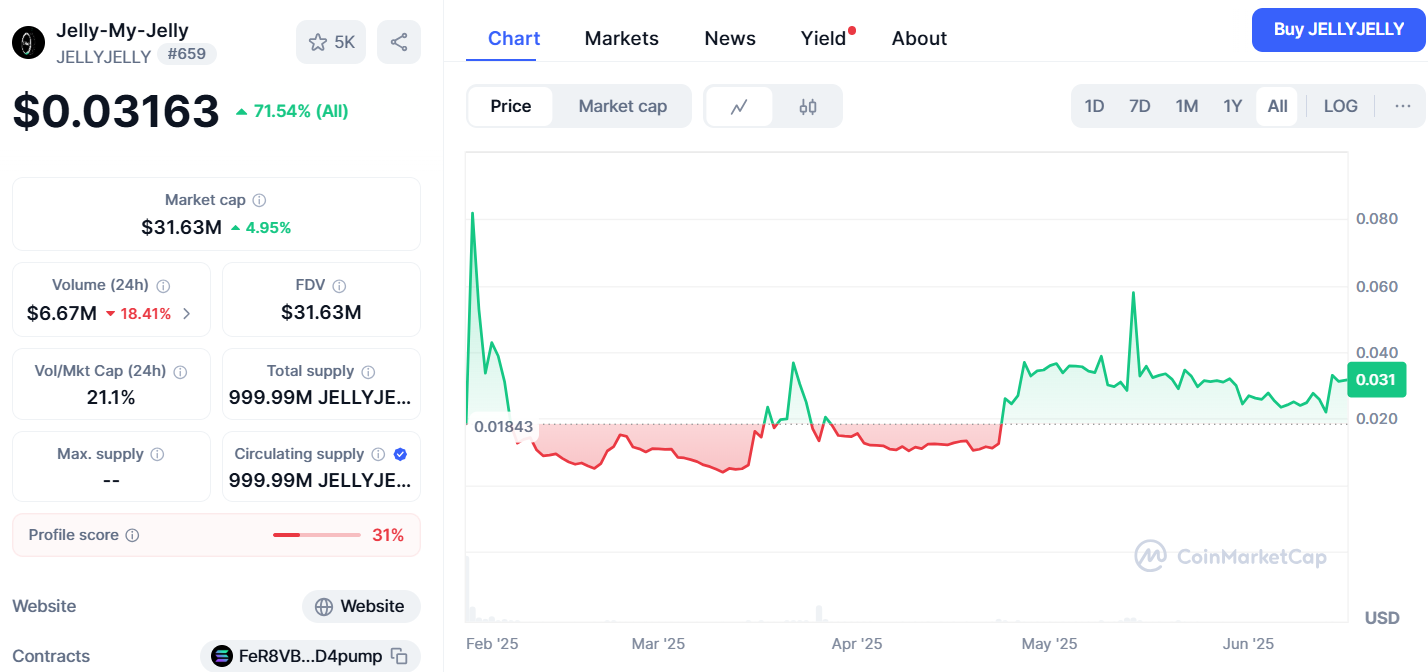The width and height of the screenshot is (1428, 672).
Task: Click the $6.67M volume value
Action: coord(62,314)
